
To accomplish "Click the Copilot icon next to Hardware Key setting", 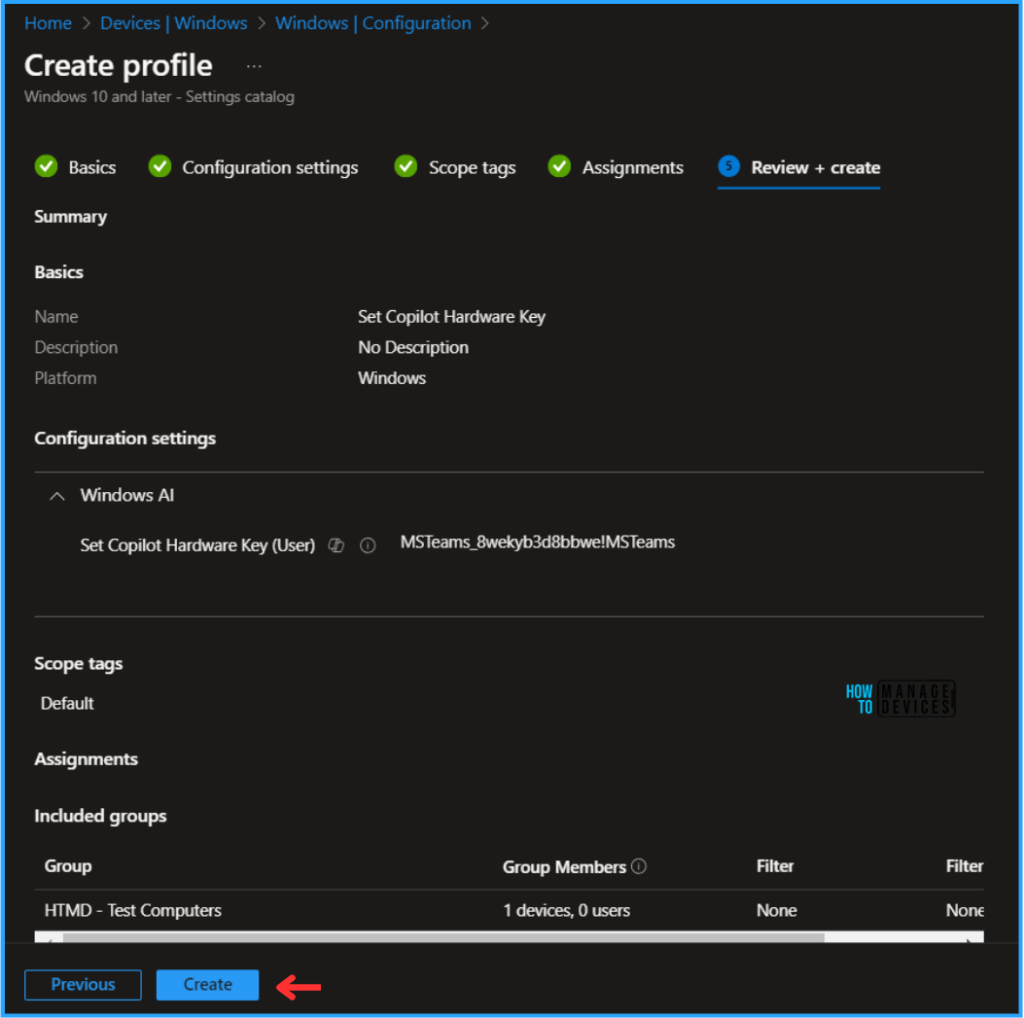I will click(x=336, y=545).
